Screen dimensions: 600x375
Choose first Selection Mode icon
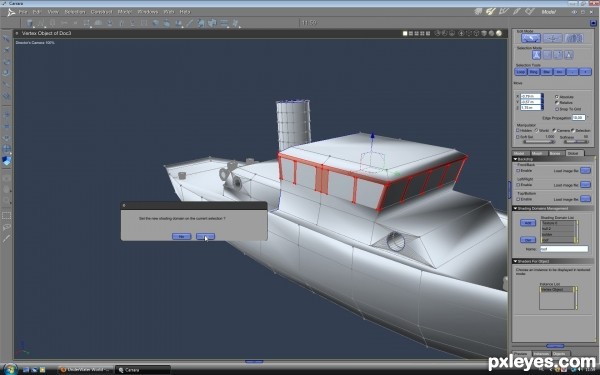[536, 55]
